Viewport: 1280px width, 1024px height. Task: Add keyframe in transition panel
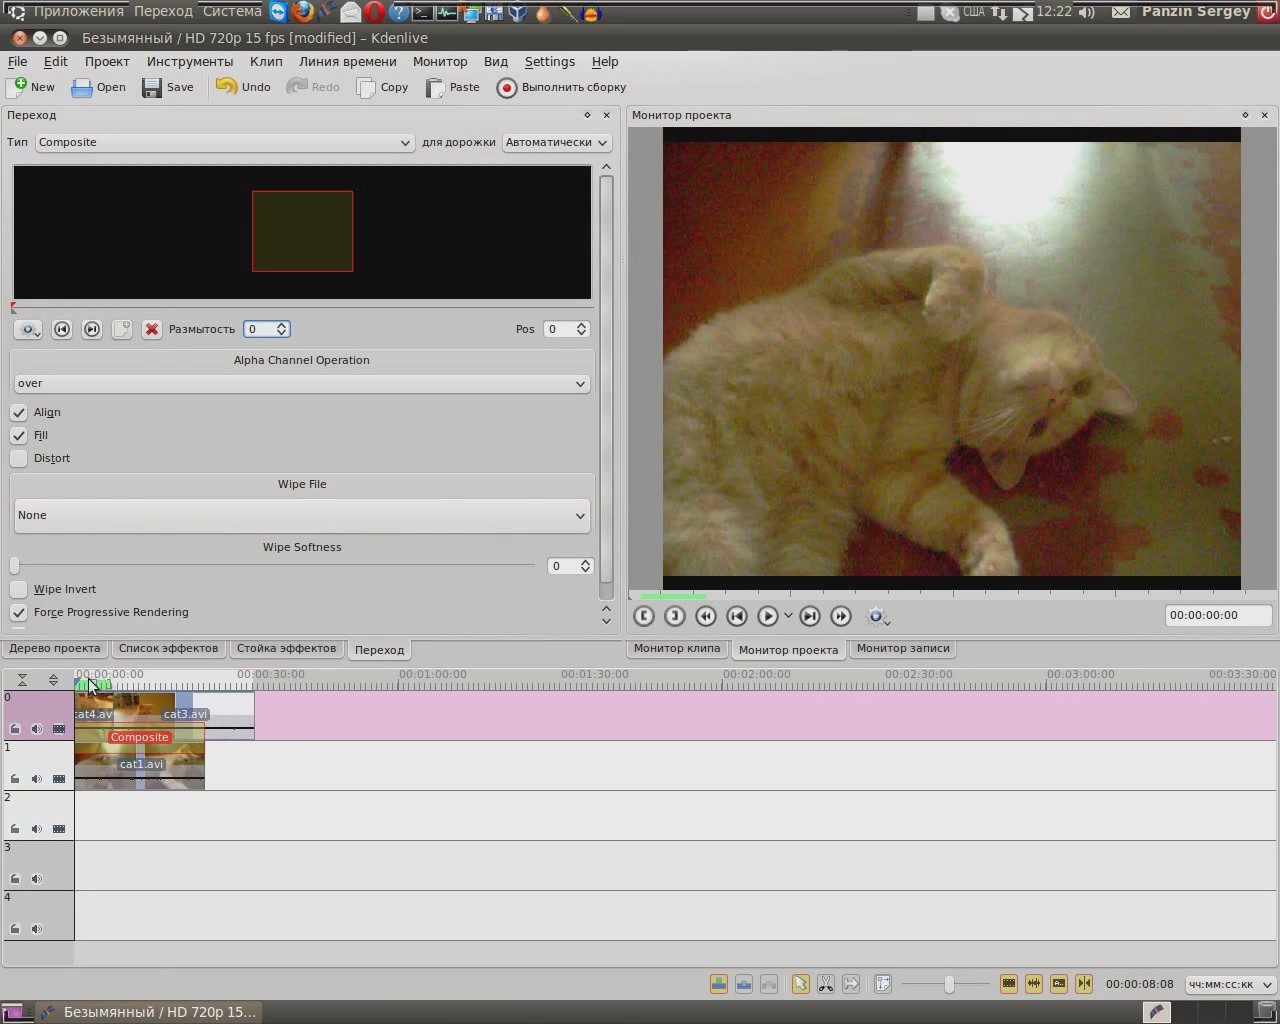coord(122,329)
